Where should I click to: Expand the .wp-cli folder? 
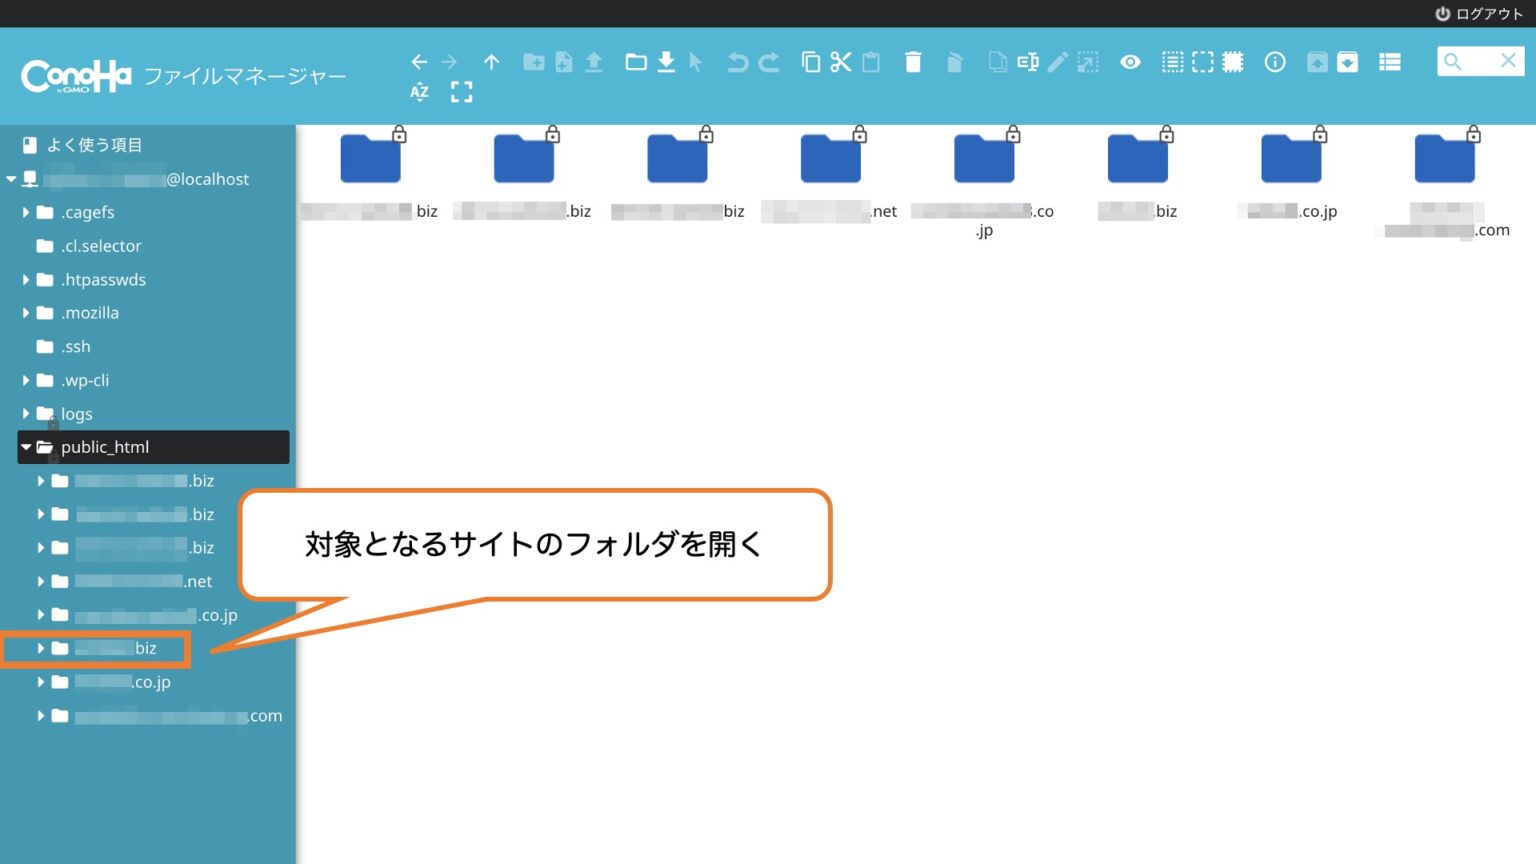[25, 380]
